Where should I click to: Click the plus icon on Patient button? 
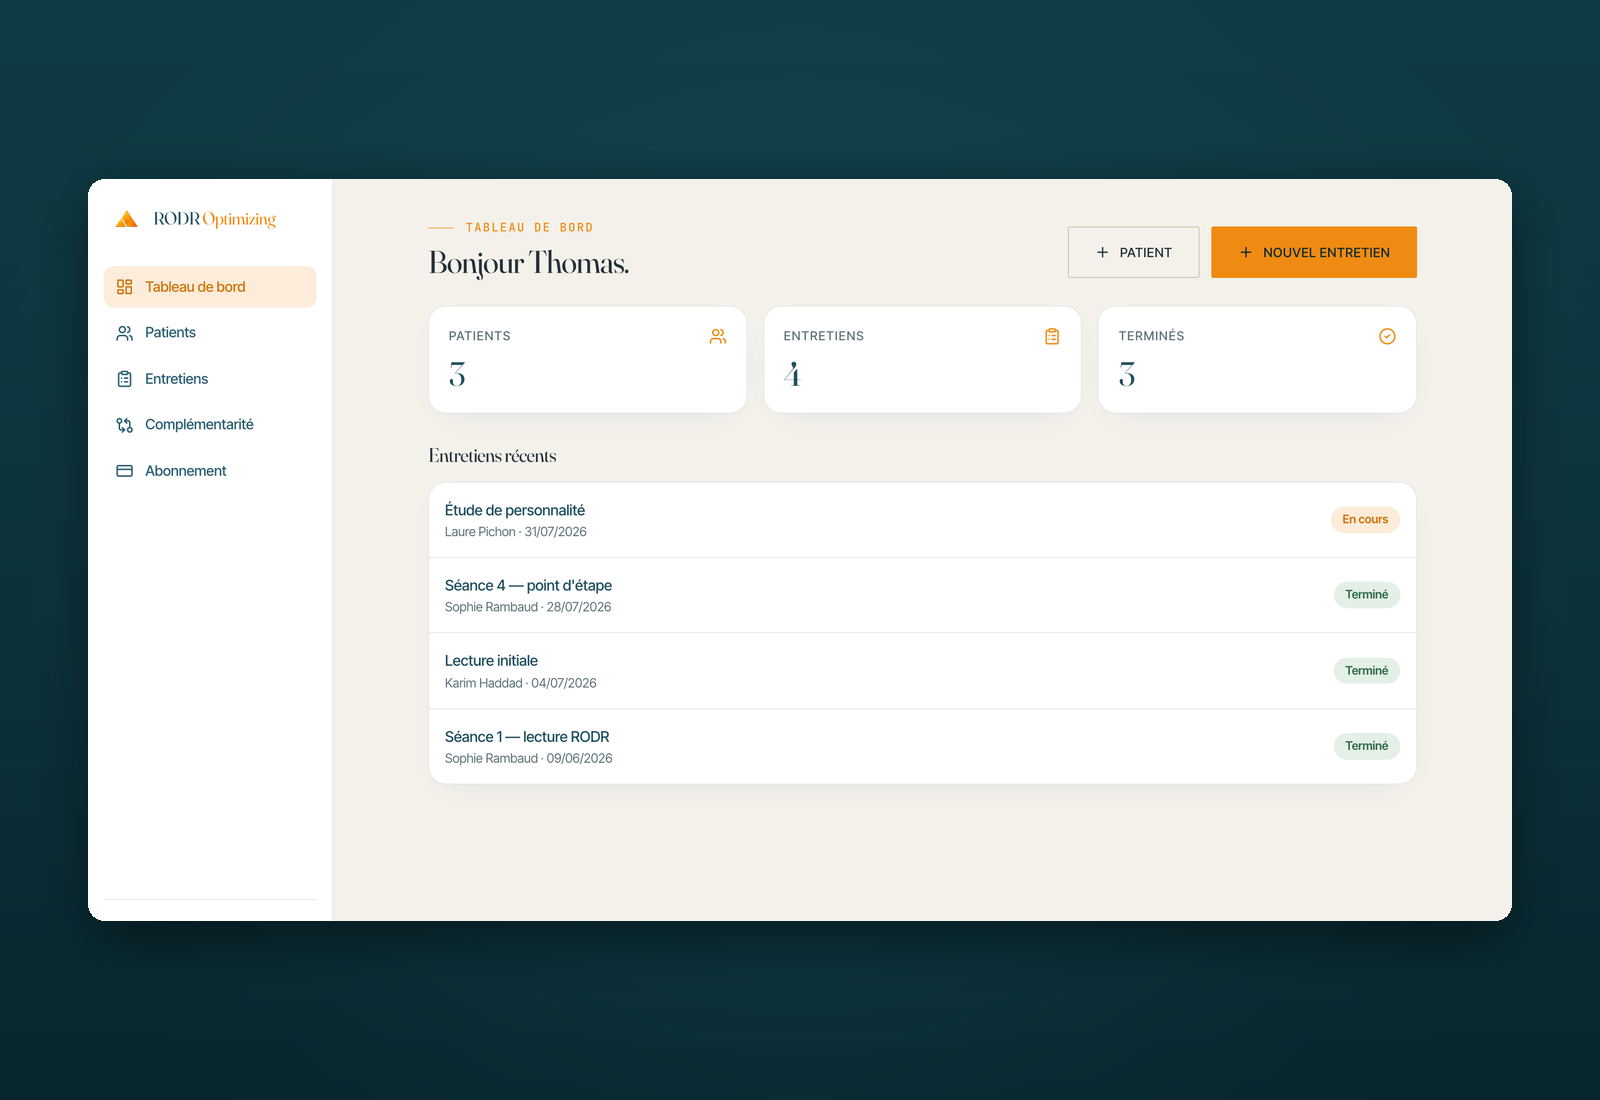click(x=1102, y=252)
